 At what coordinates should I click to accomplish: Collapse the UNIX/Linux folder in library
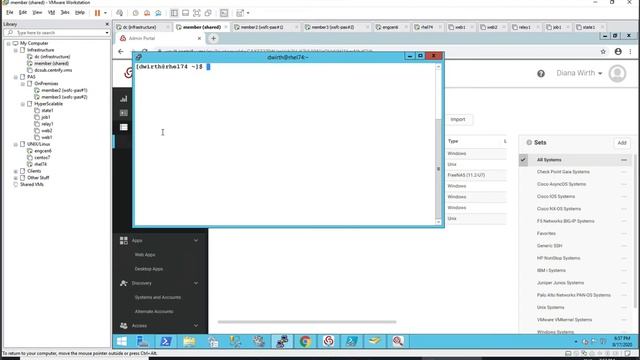16,144
